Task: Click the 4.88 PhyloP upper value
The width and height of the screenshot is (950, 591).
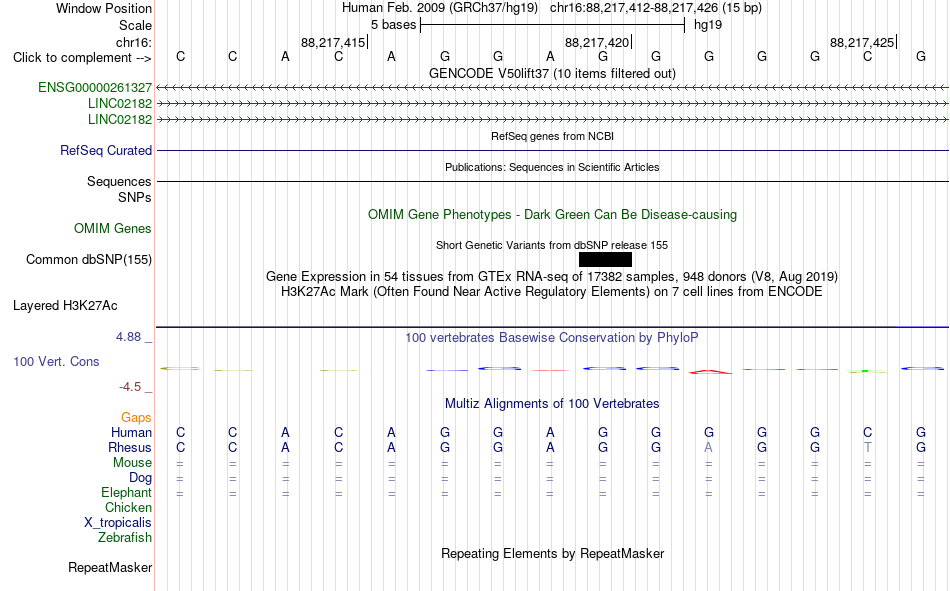Action: tap(128, 336)
